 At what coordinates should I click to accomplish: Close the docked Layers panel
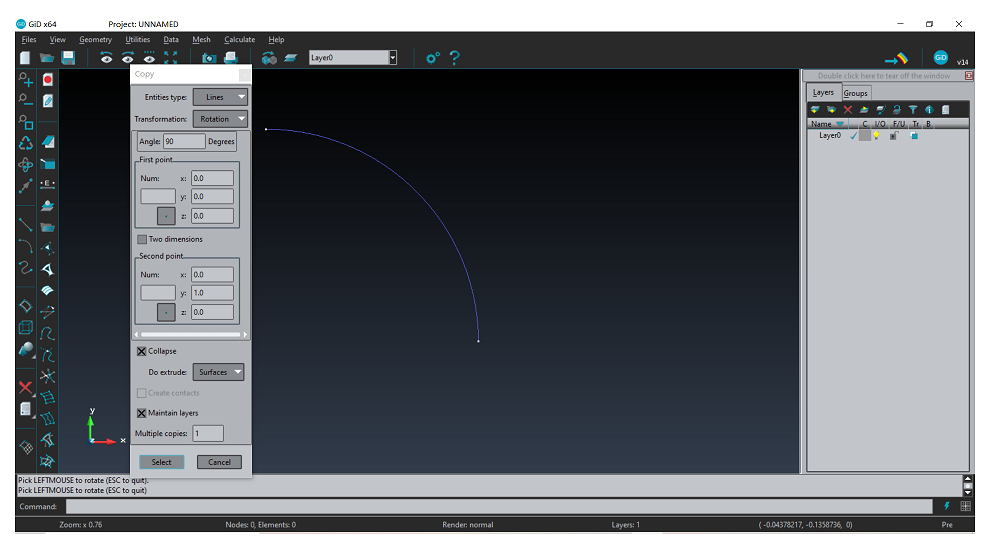(969, 76)
